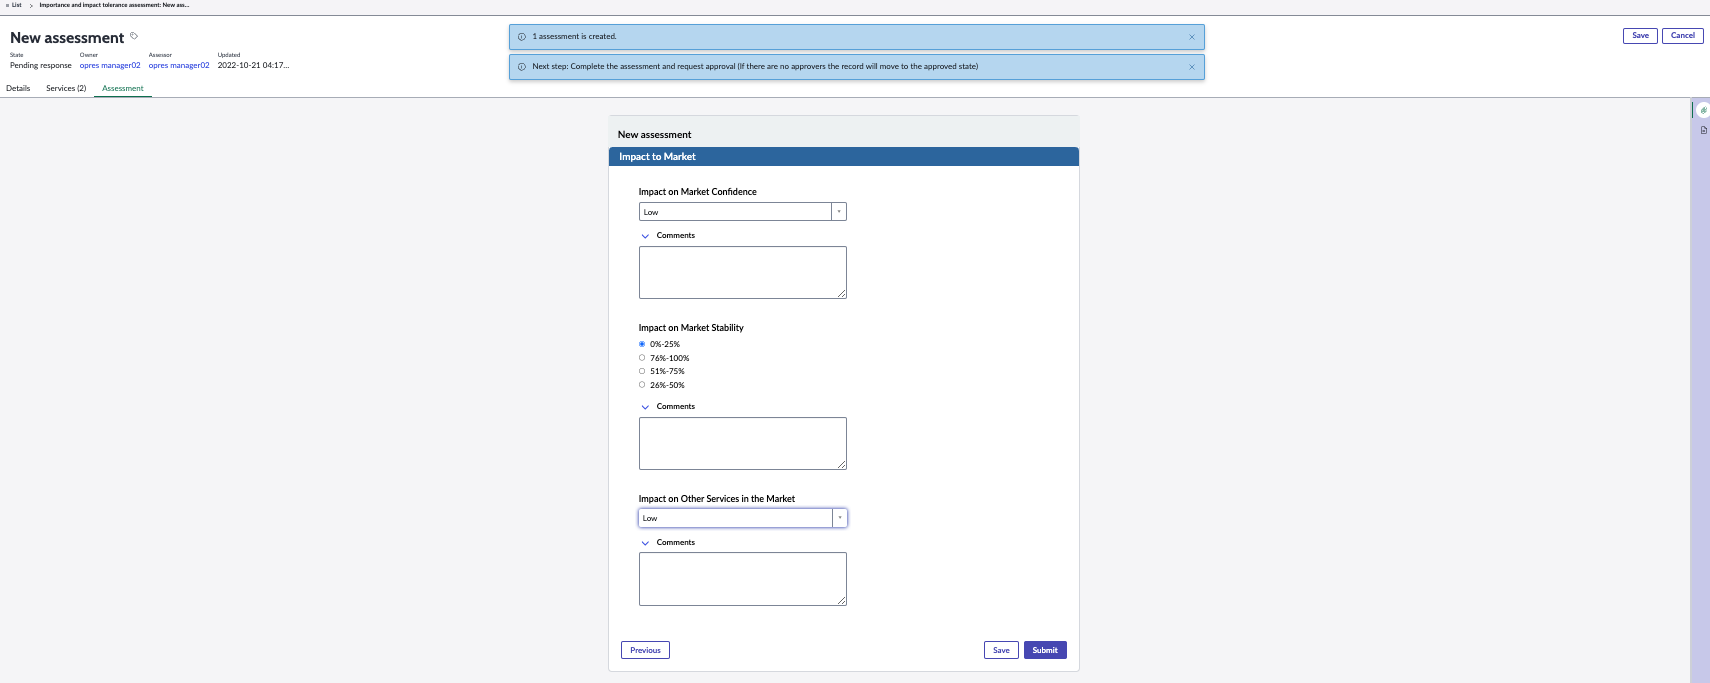Dismiss the '1 assessment is created' notification

1191,37
